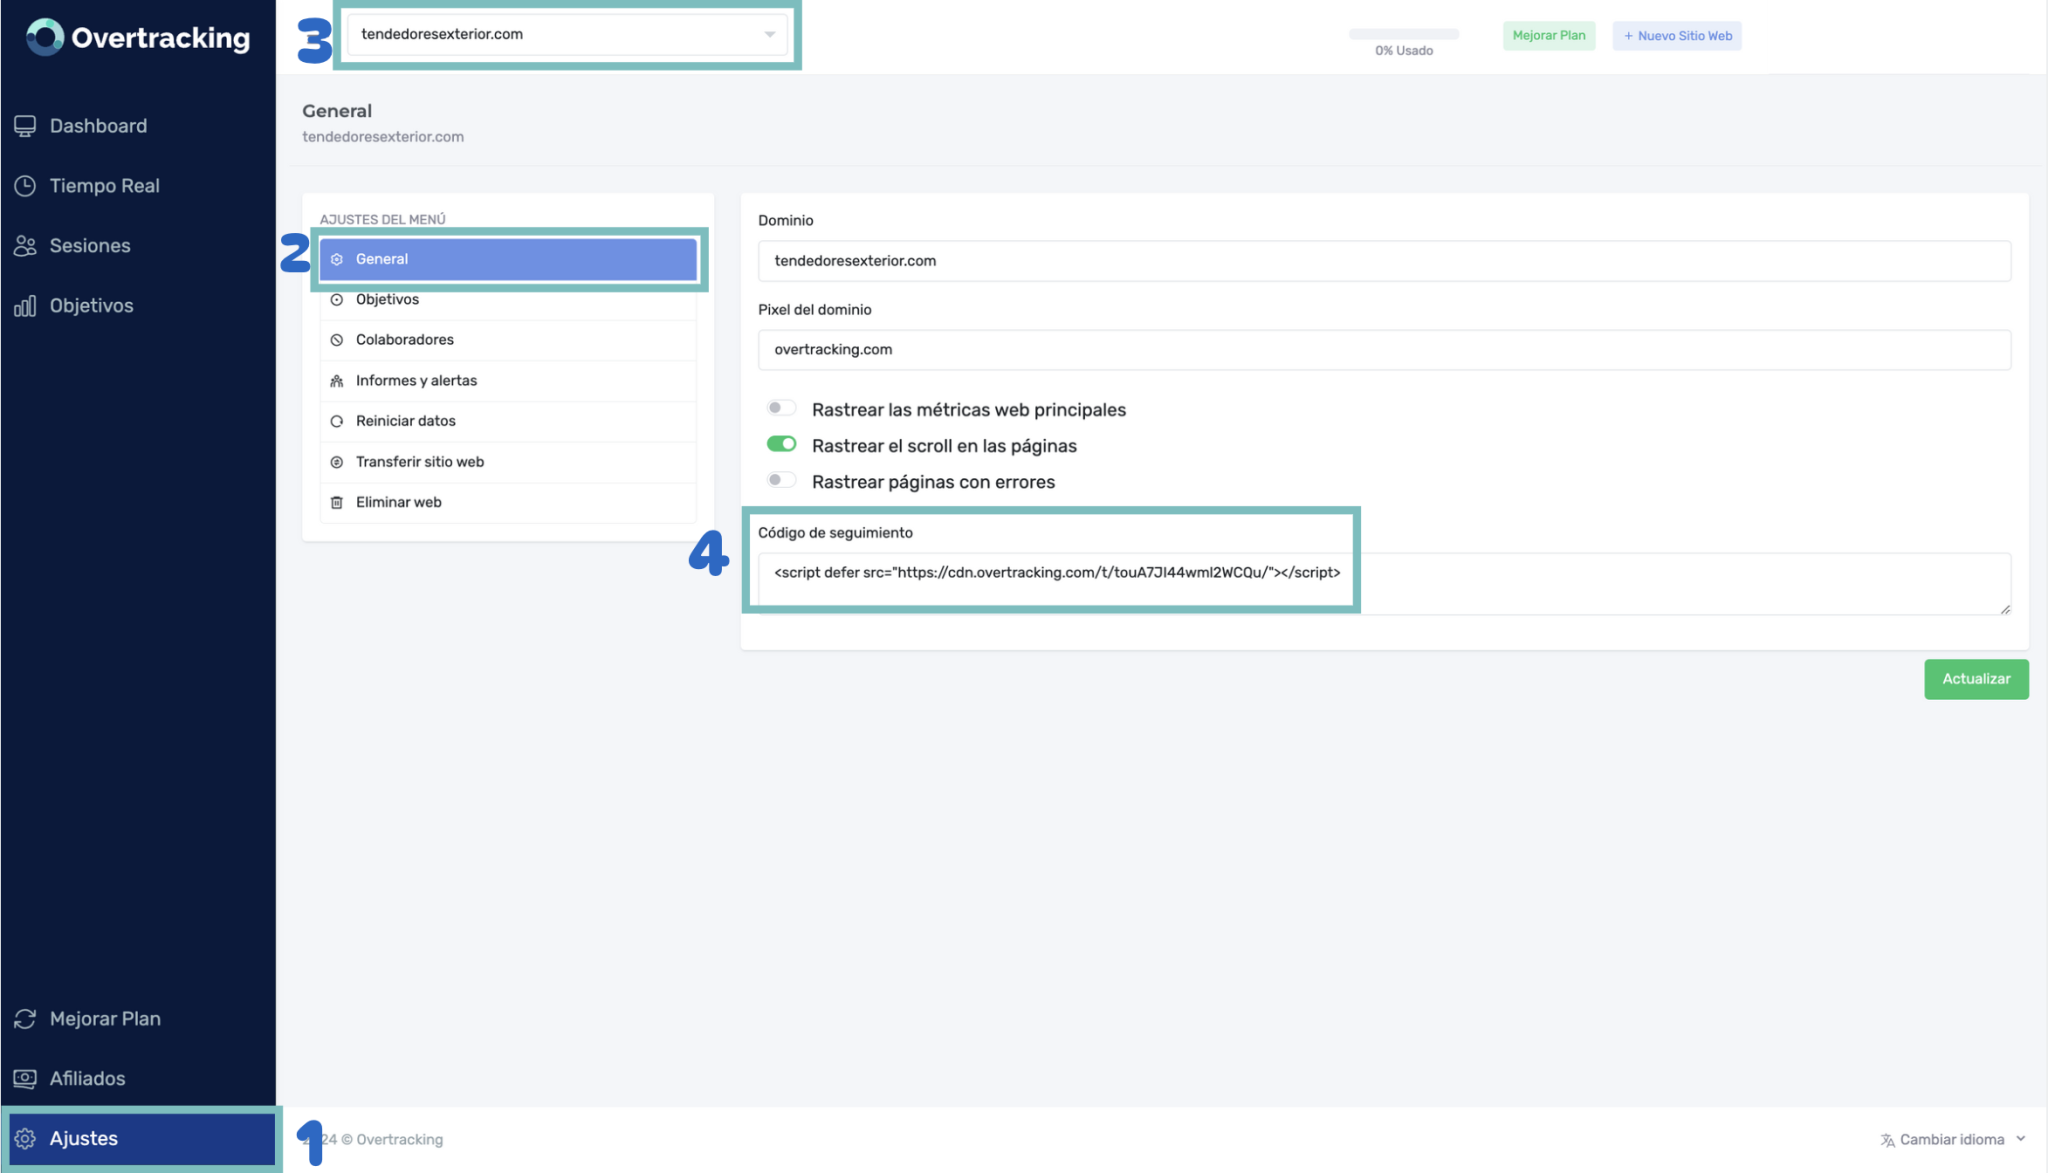Expand the Cambiar idioma dropdown
This screenshot has width=2048, height=1173.
(1953, 1140)
